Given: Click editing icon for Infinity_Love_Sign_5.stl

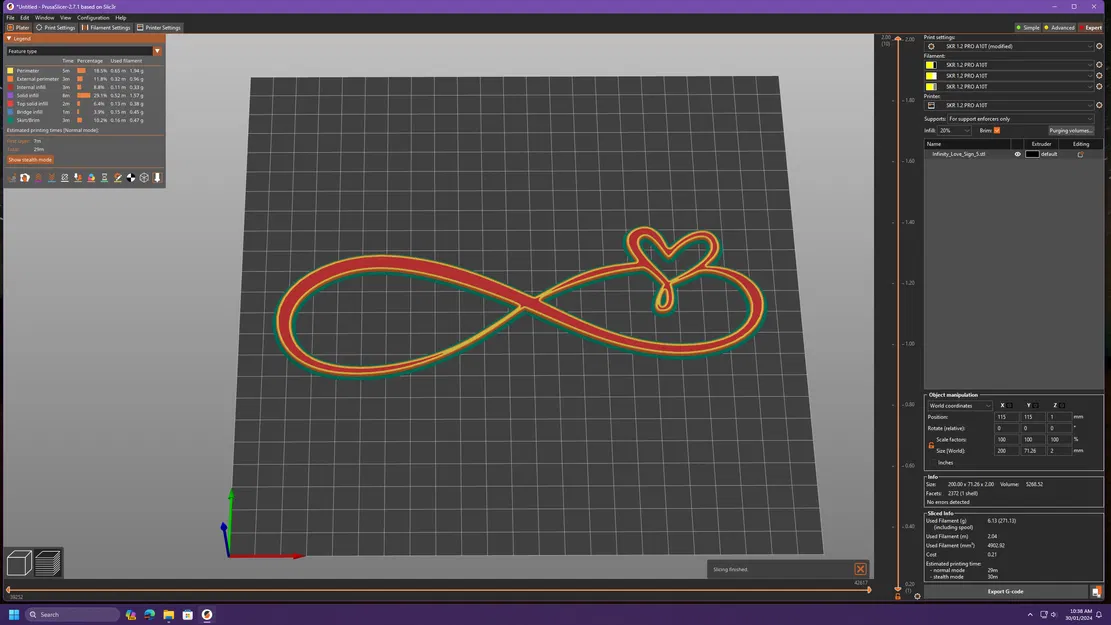Looking at the screenshot, I should pyautogui.click(x=1081, y=154).
